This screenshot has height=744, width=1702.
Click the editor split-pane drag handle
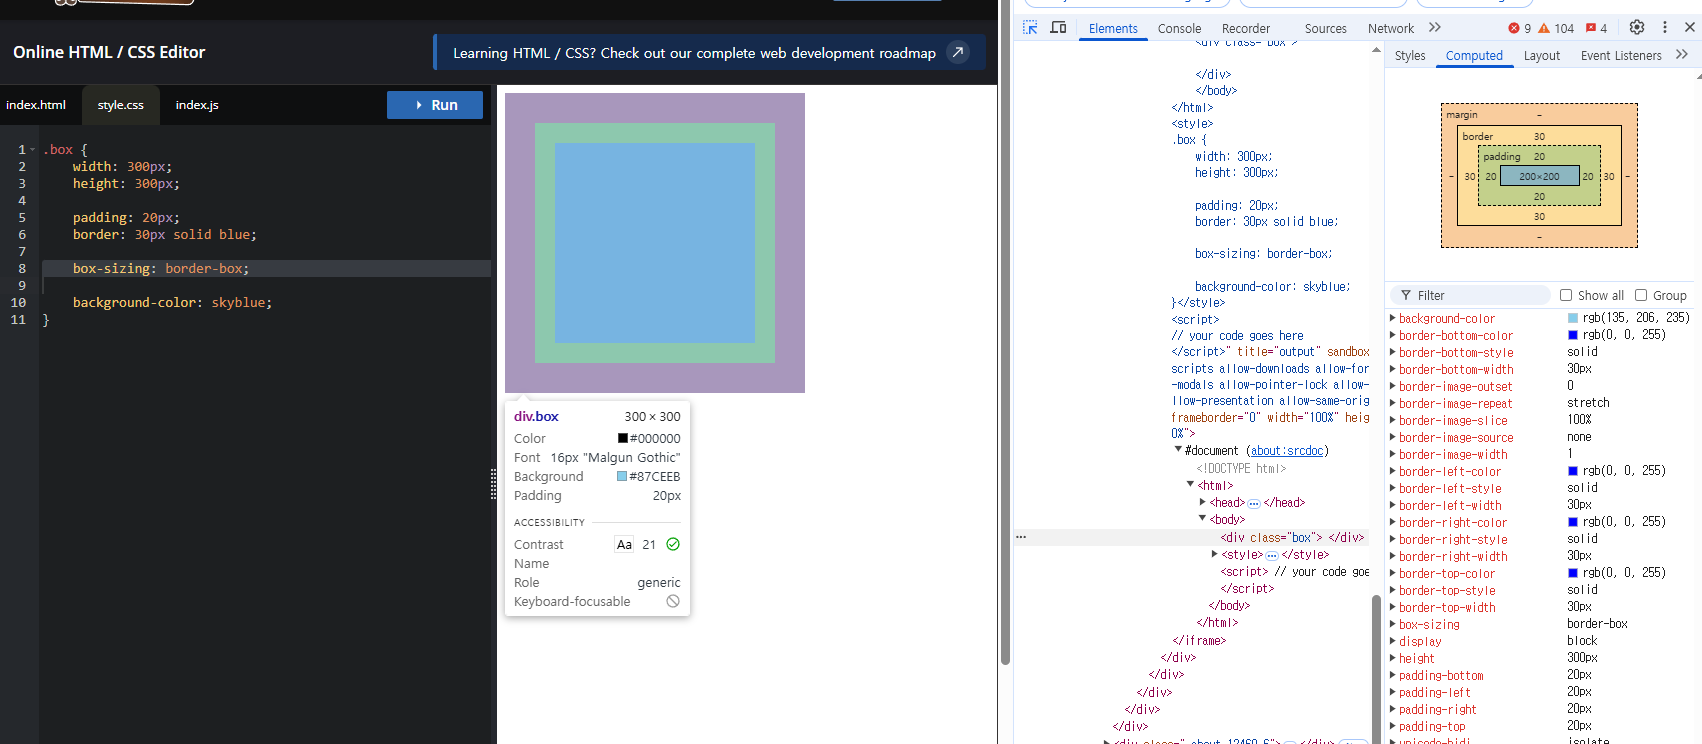pos(493,484)
